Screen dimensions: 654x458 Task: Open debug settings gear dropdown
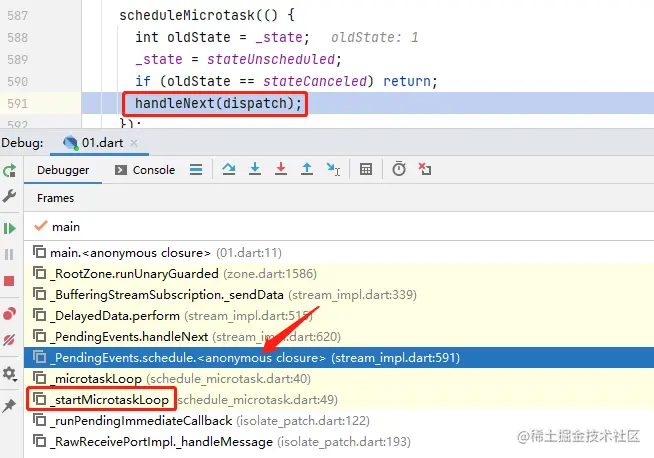click(x=10, y=373)
